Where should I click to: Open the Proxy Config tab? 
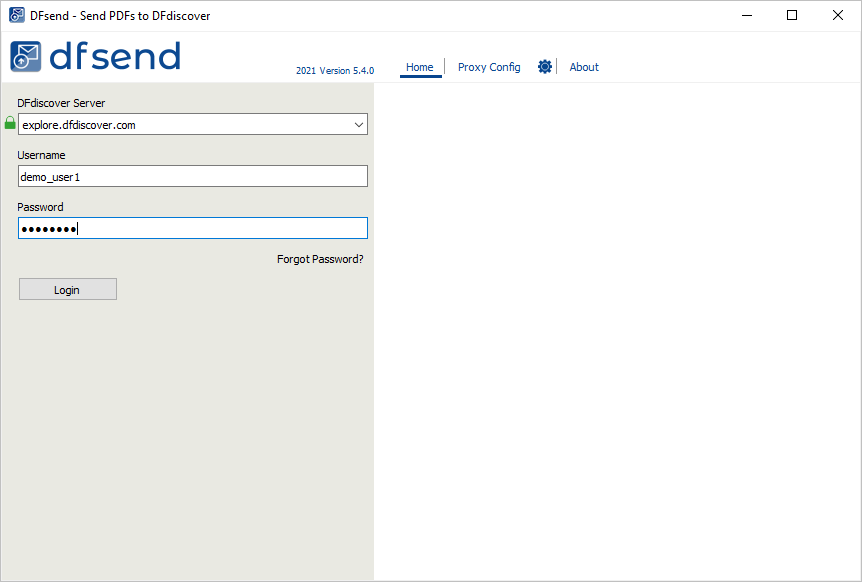point(489,67)
